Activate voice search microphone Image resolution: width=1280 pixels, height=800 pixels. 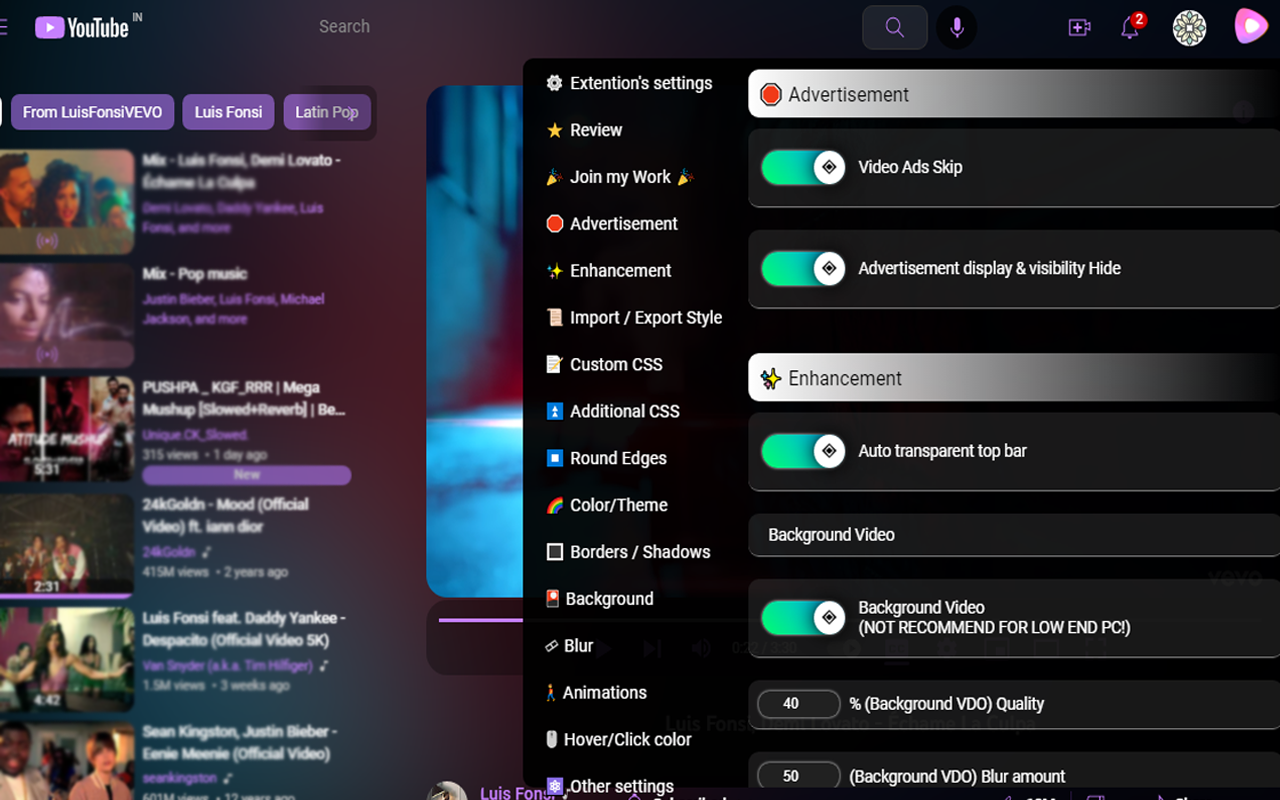click(x=957, y=28)
